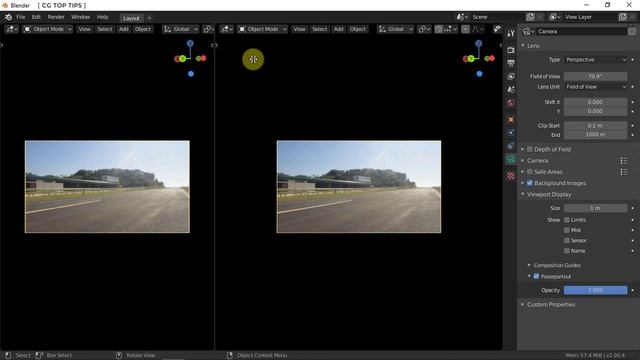This screenshot has width=640, height=360.
Task: Check the Name display option
Action: (567, 251)
